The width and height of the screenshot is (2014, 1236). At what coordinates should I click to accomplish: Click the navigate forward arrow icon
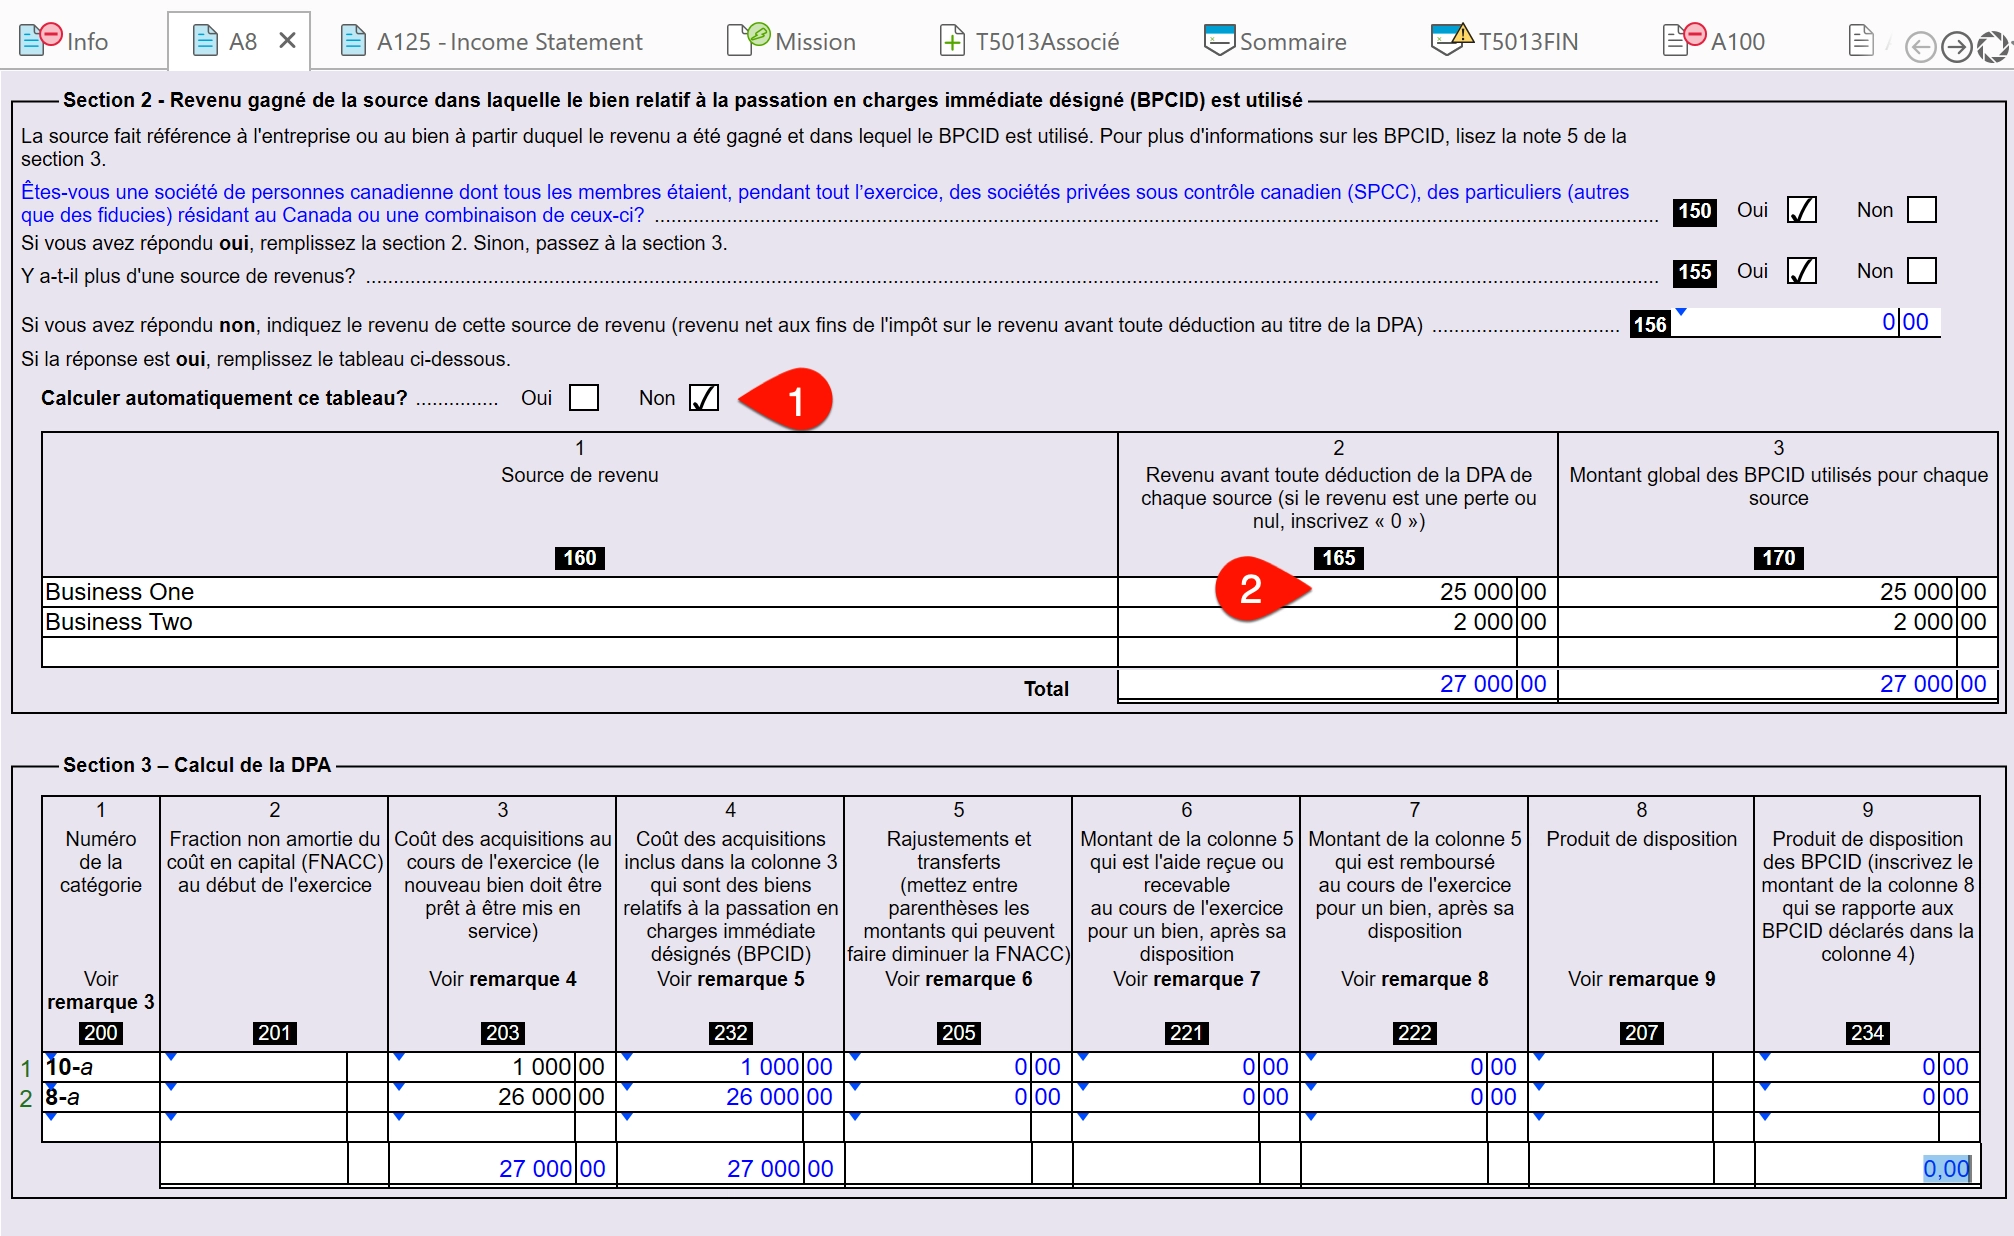coord(1952,40)
